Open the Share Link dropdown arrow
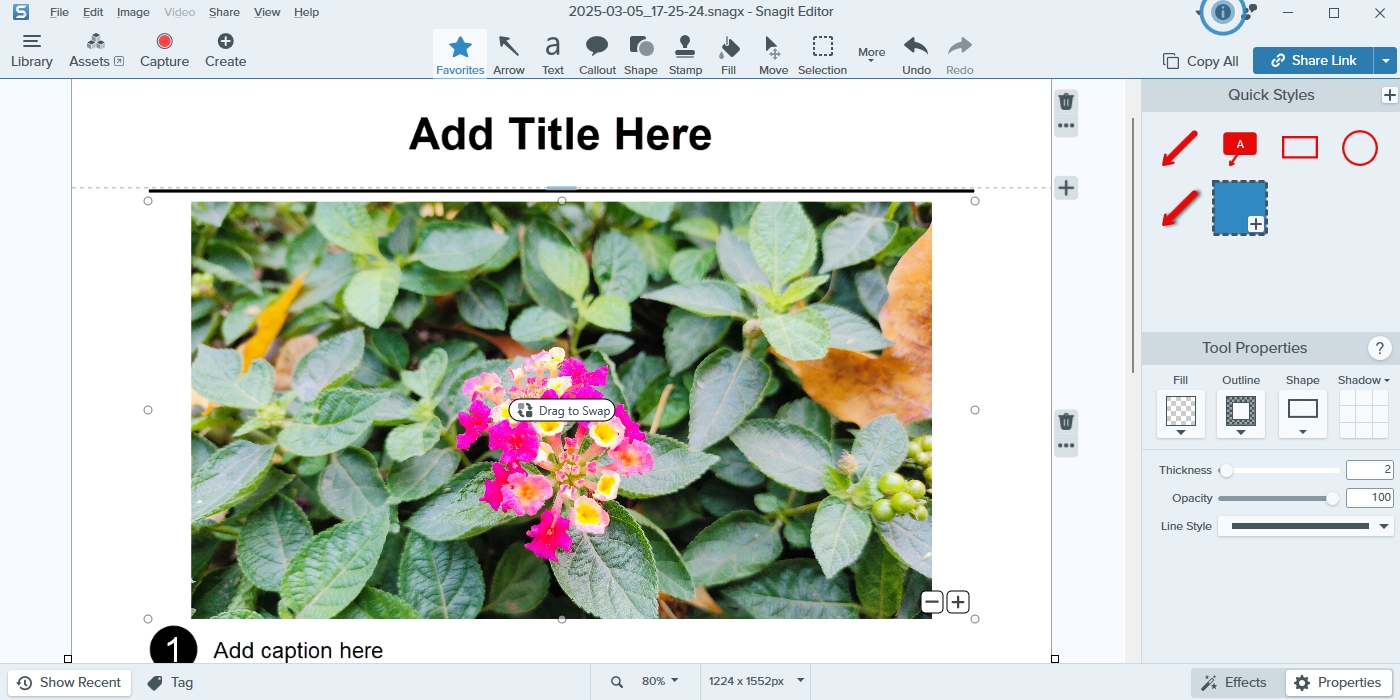Screen dimensions: 1400x700 (1385, 61)
